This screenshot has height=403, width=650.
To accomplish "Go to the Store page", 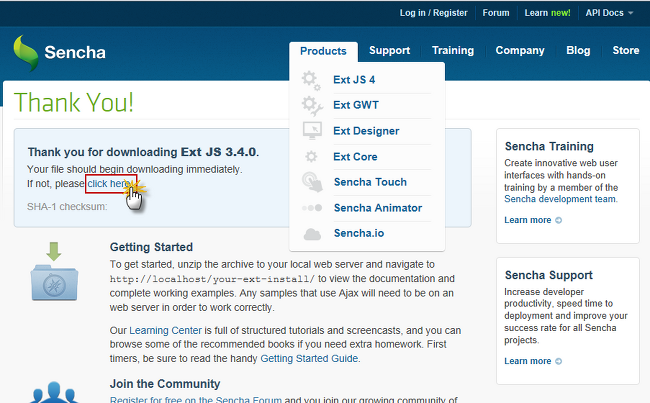I will point(626,50).
